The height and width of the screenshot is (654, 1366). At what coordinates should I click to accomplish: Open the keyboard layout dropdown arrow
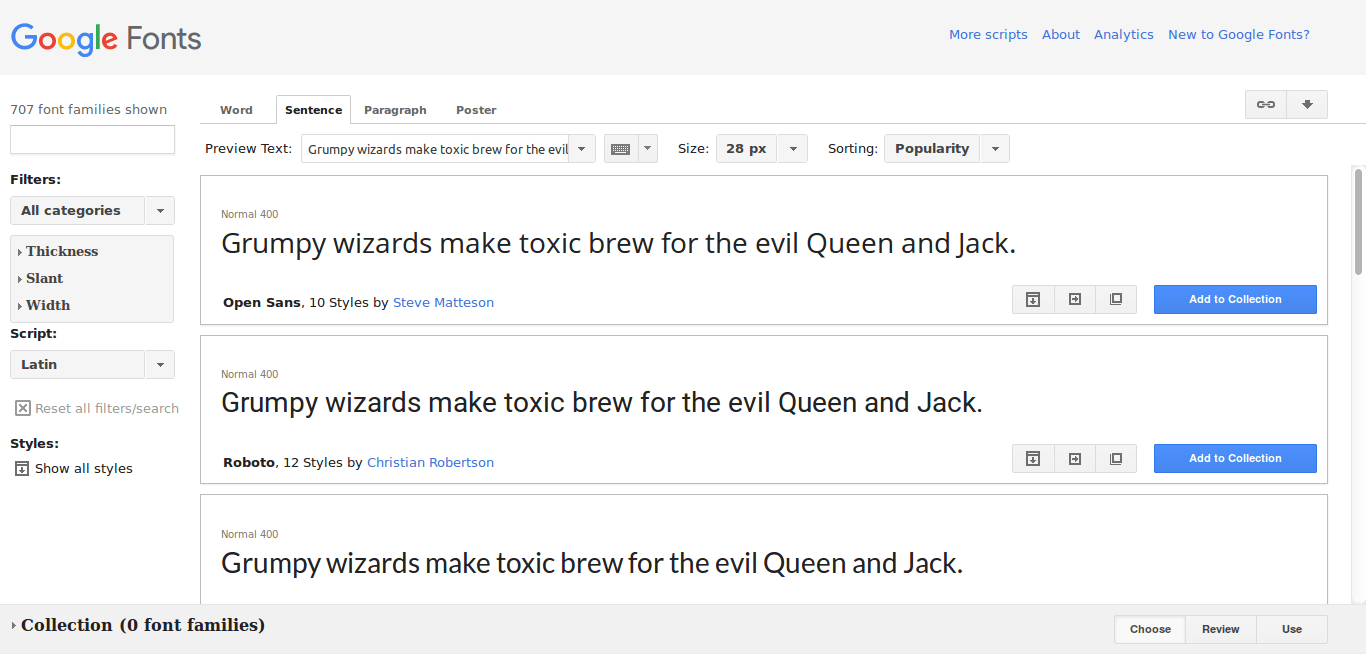pyautogui.click(x=648, y=149)
